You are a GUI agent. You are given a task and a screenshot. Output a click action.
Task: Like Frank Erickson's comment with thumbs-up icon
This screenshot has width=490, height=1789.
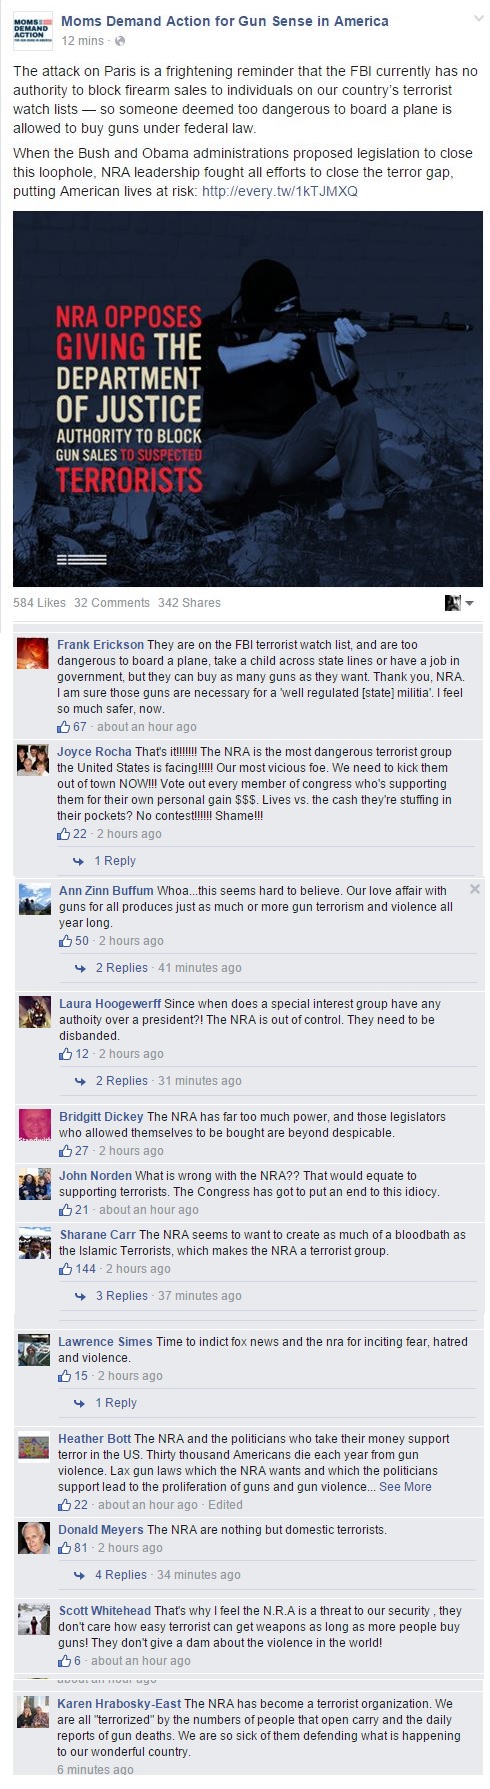click(64, 727)
